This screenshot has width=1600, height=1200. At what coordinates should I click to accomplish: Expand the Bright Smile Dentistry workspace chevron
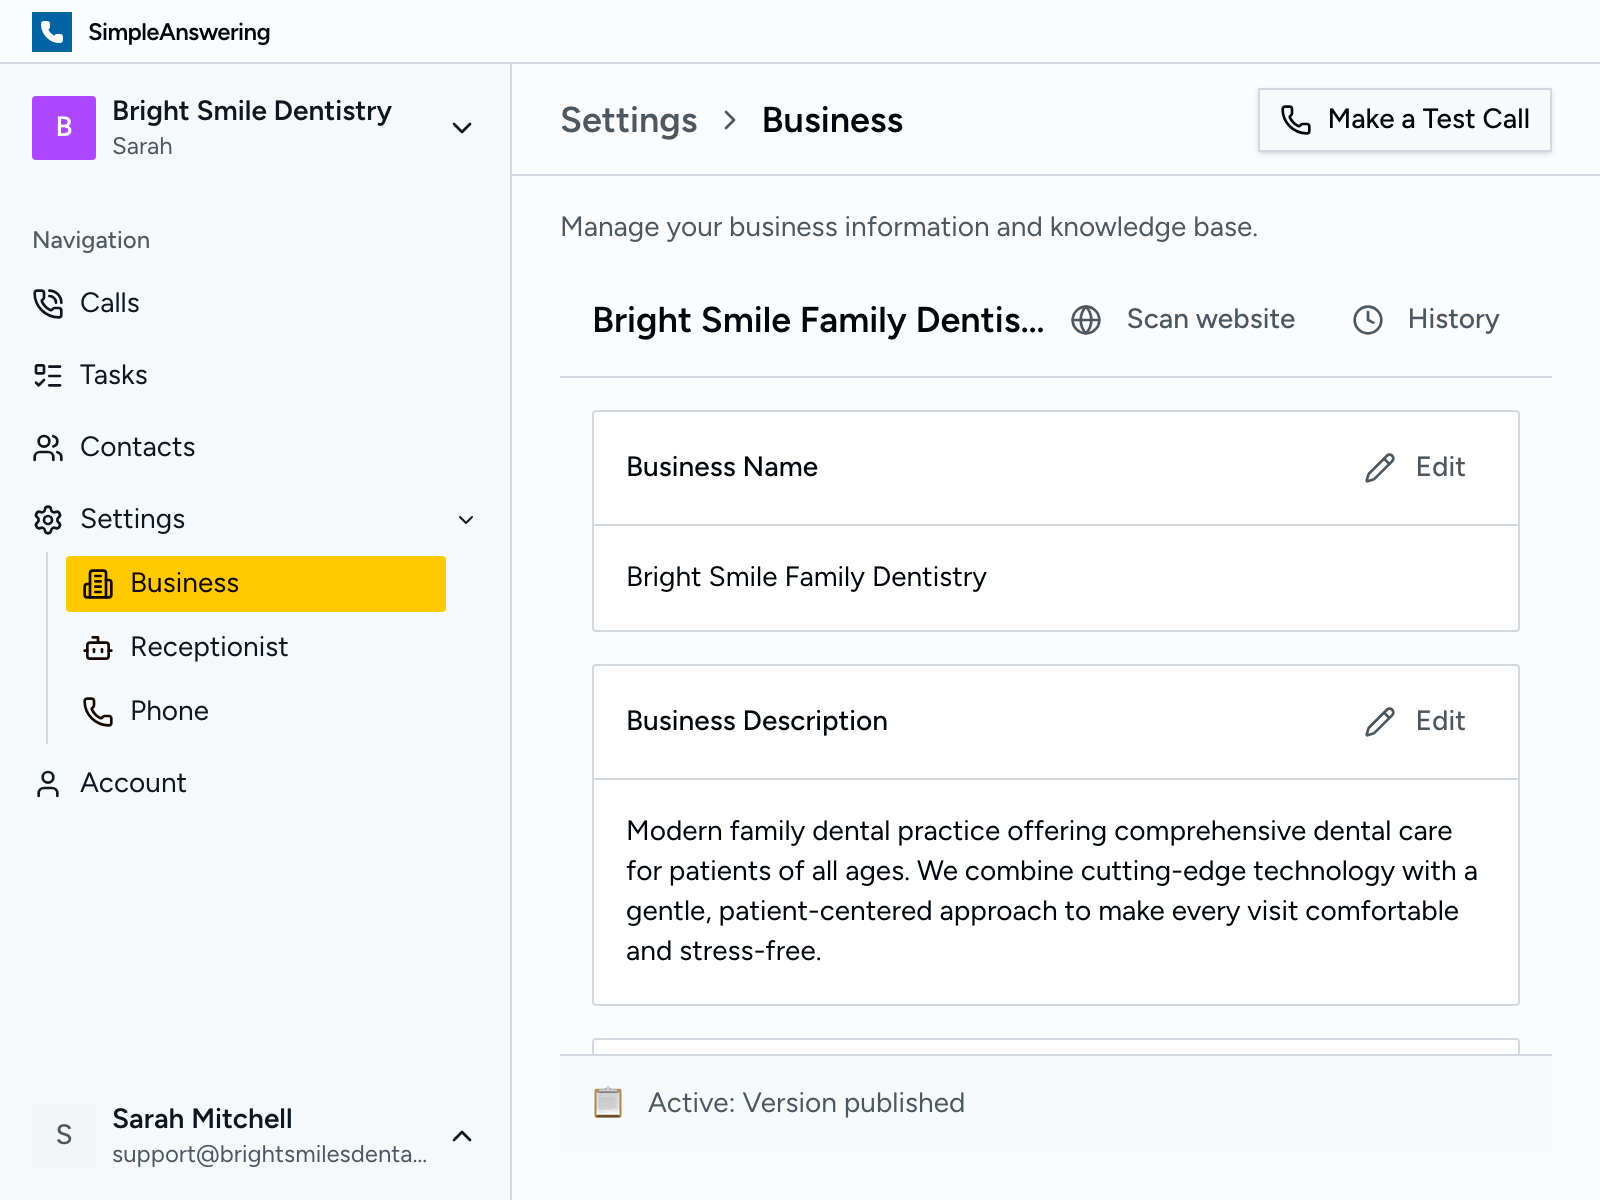(x=461, y=128)
